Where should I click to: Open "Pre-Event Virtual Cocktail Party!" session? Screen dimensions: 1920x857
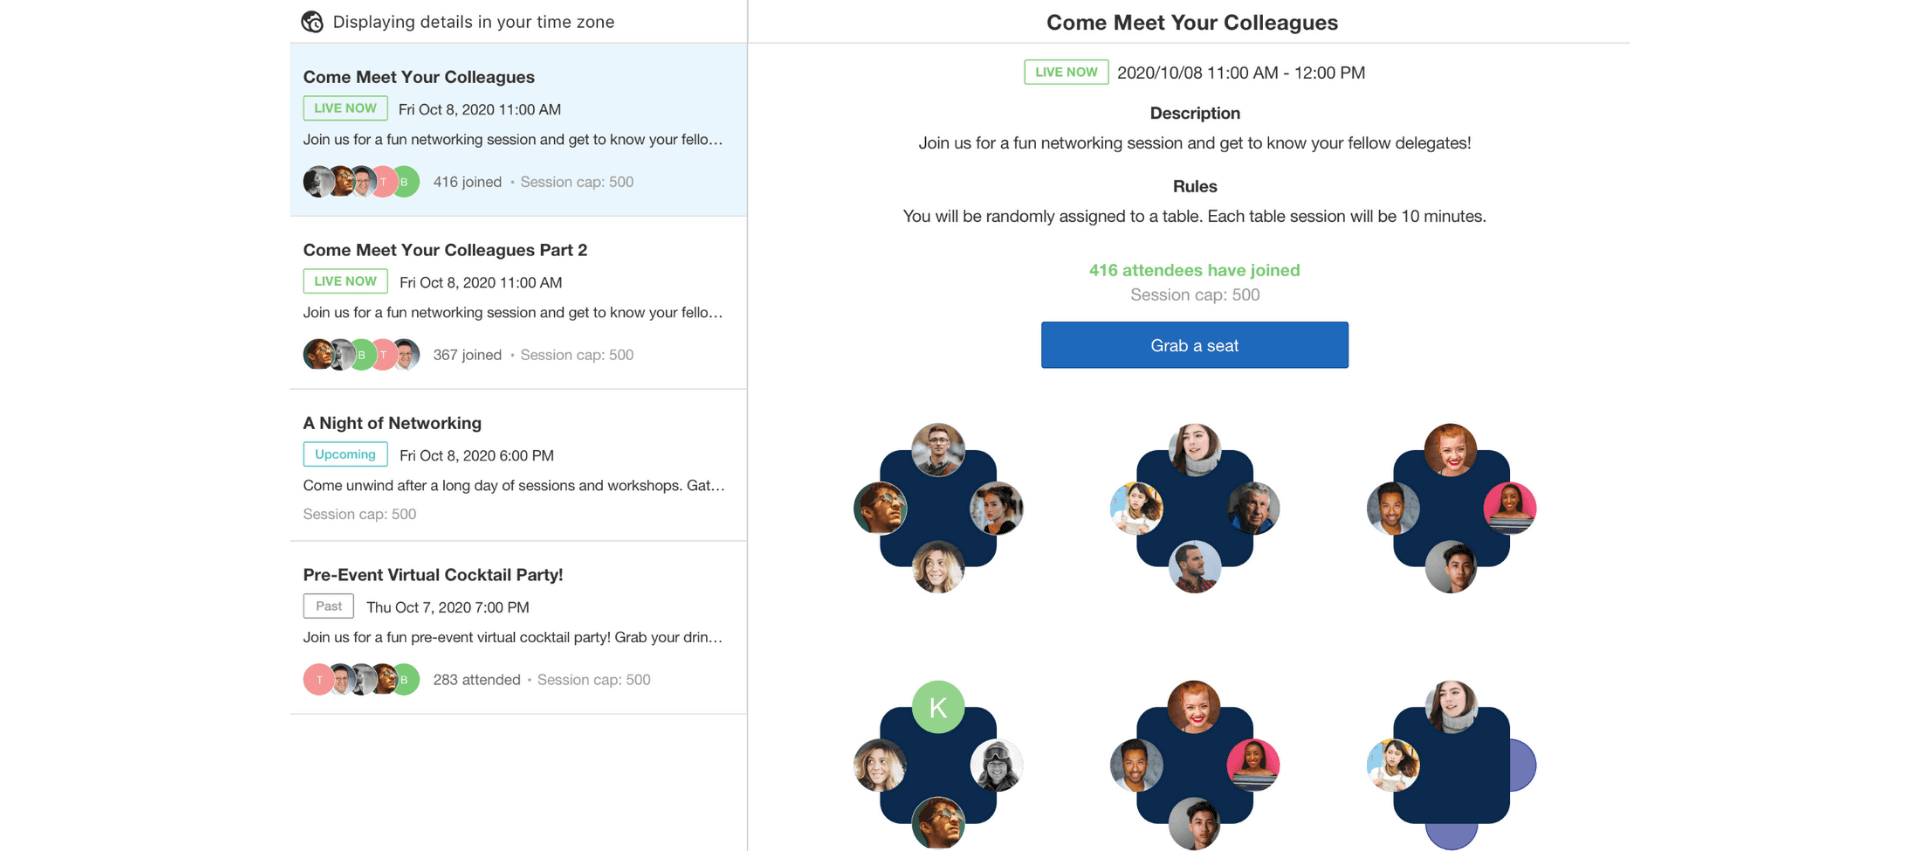pos(433,575)
